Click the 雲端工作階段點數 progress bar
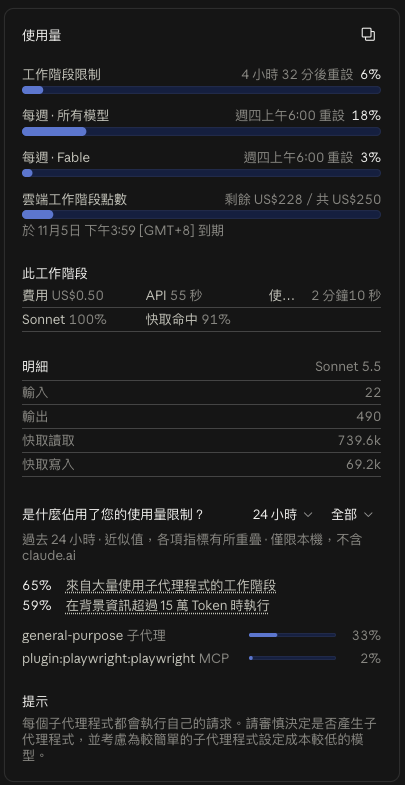 click(201, 215)
